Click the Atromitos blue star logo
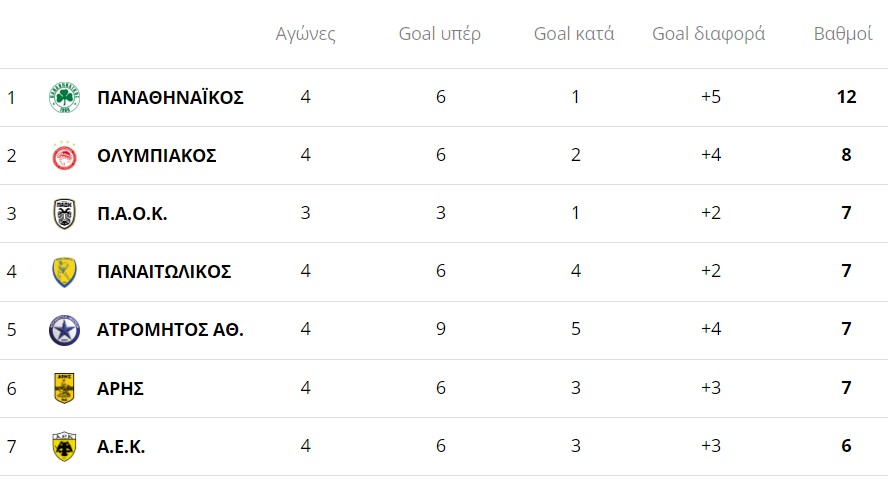 (x=64, y=330)
